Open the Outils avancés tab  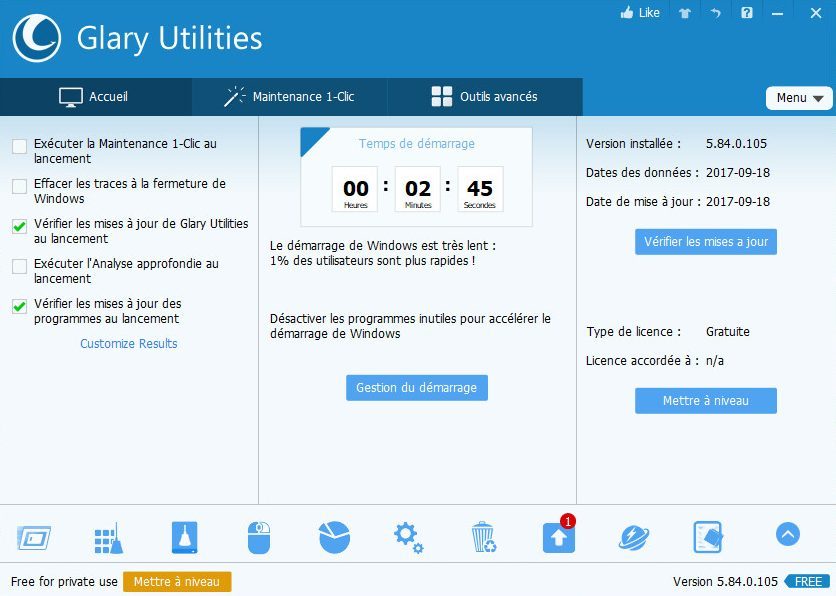point(484,97)
